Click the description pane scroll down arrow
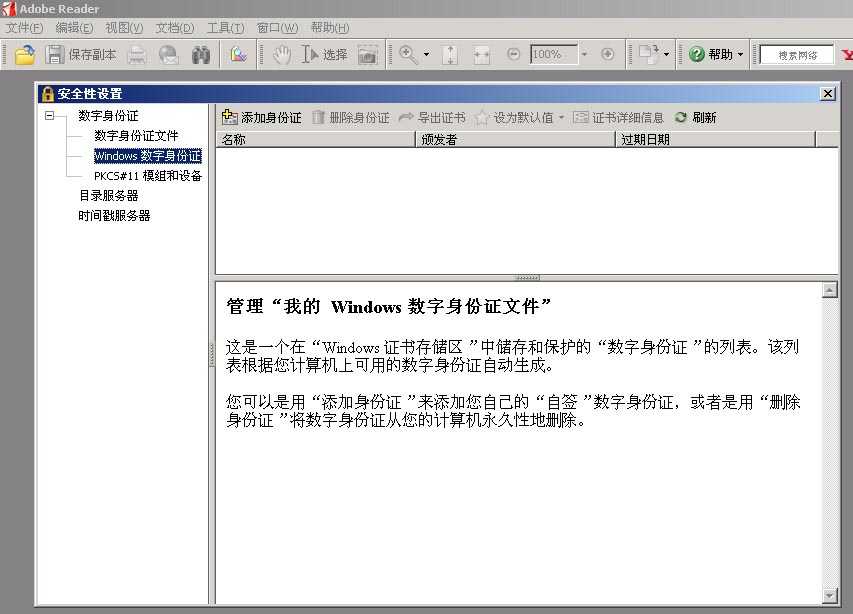The width and height of the screenshot is (853, 614). (829, 596)
